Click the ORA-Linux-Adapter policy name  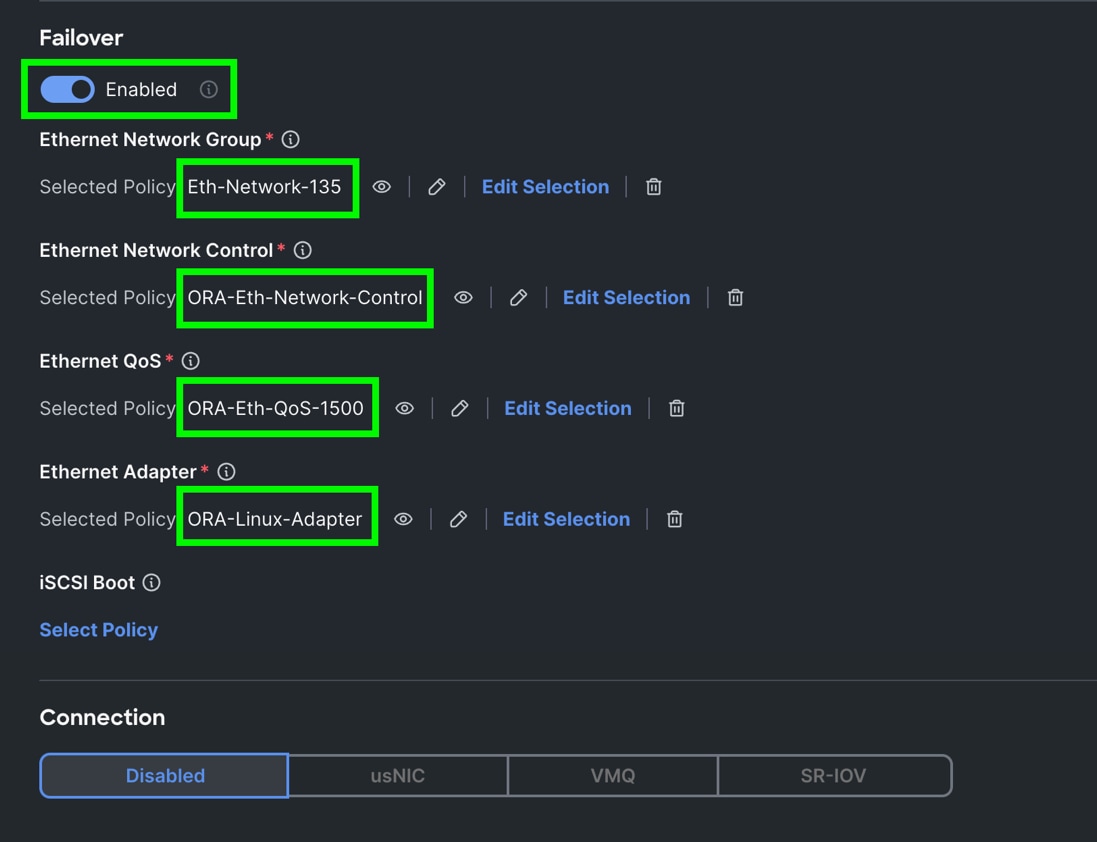point(275,520)
